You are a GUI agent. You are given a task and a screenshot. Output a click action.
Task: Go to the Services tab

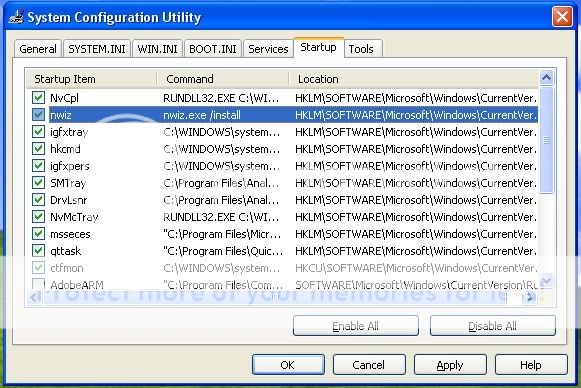(268, 49)
